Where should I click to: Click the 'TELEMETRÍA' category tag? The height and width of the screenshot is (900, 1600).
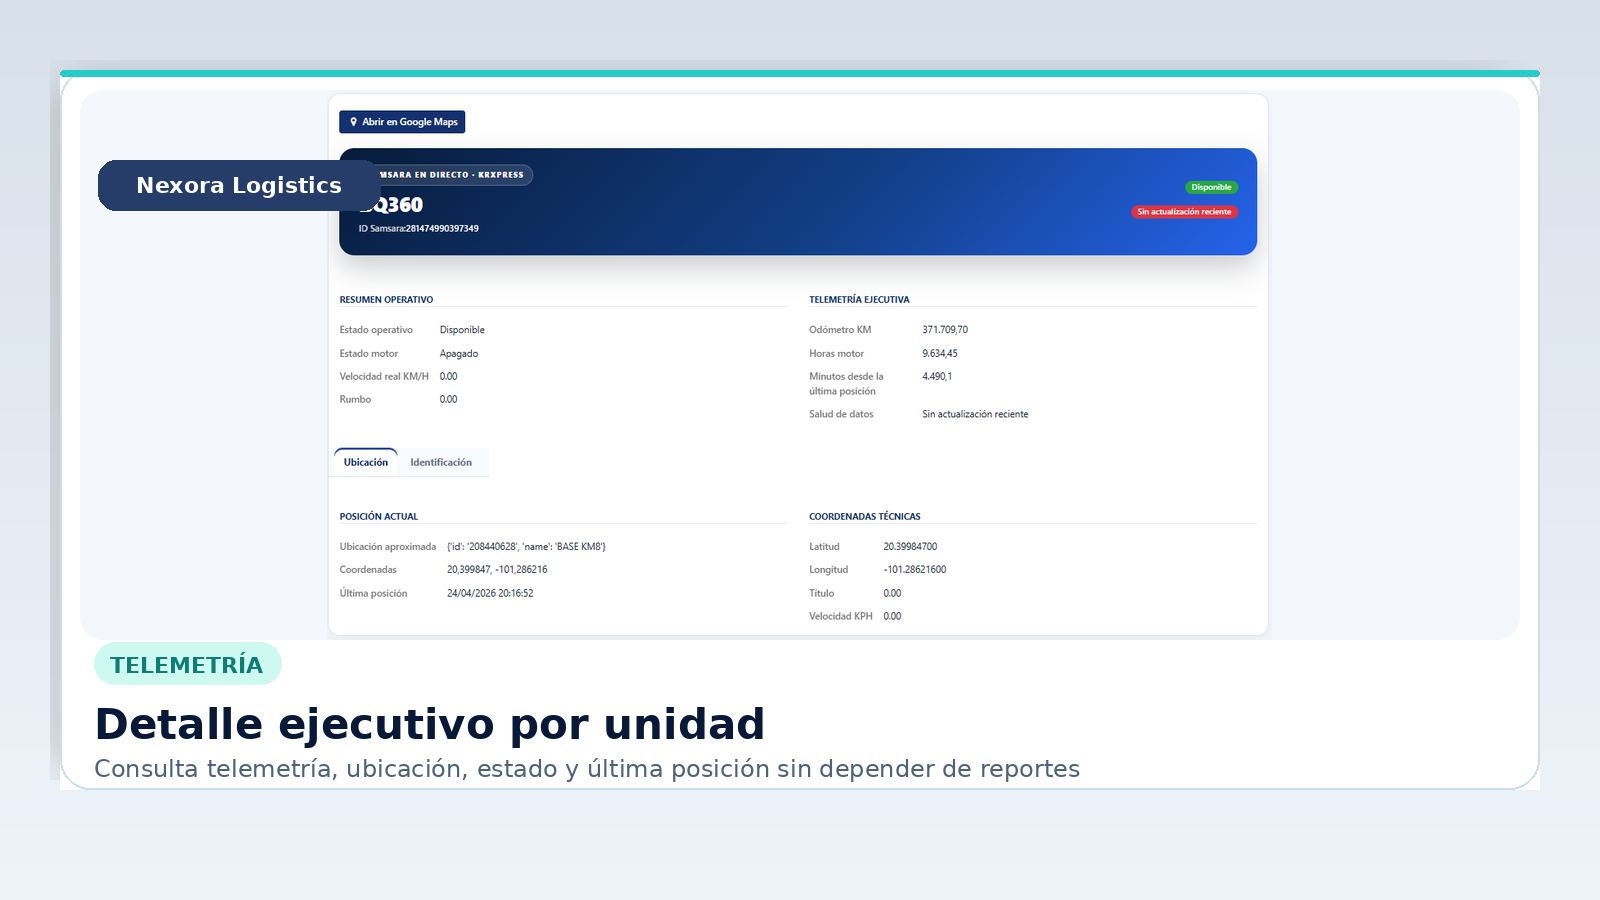pyautogui.click(x=187, y=665)
